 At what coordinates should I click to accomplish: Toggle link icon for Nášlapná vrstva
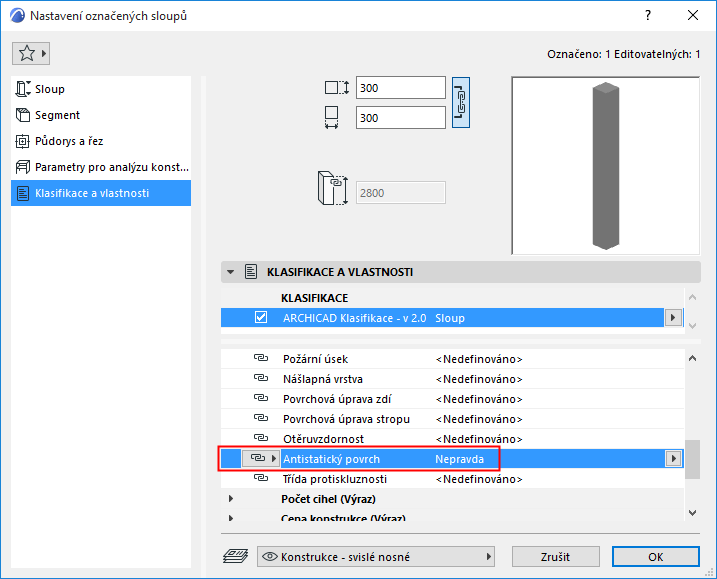coord(261,378)
